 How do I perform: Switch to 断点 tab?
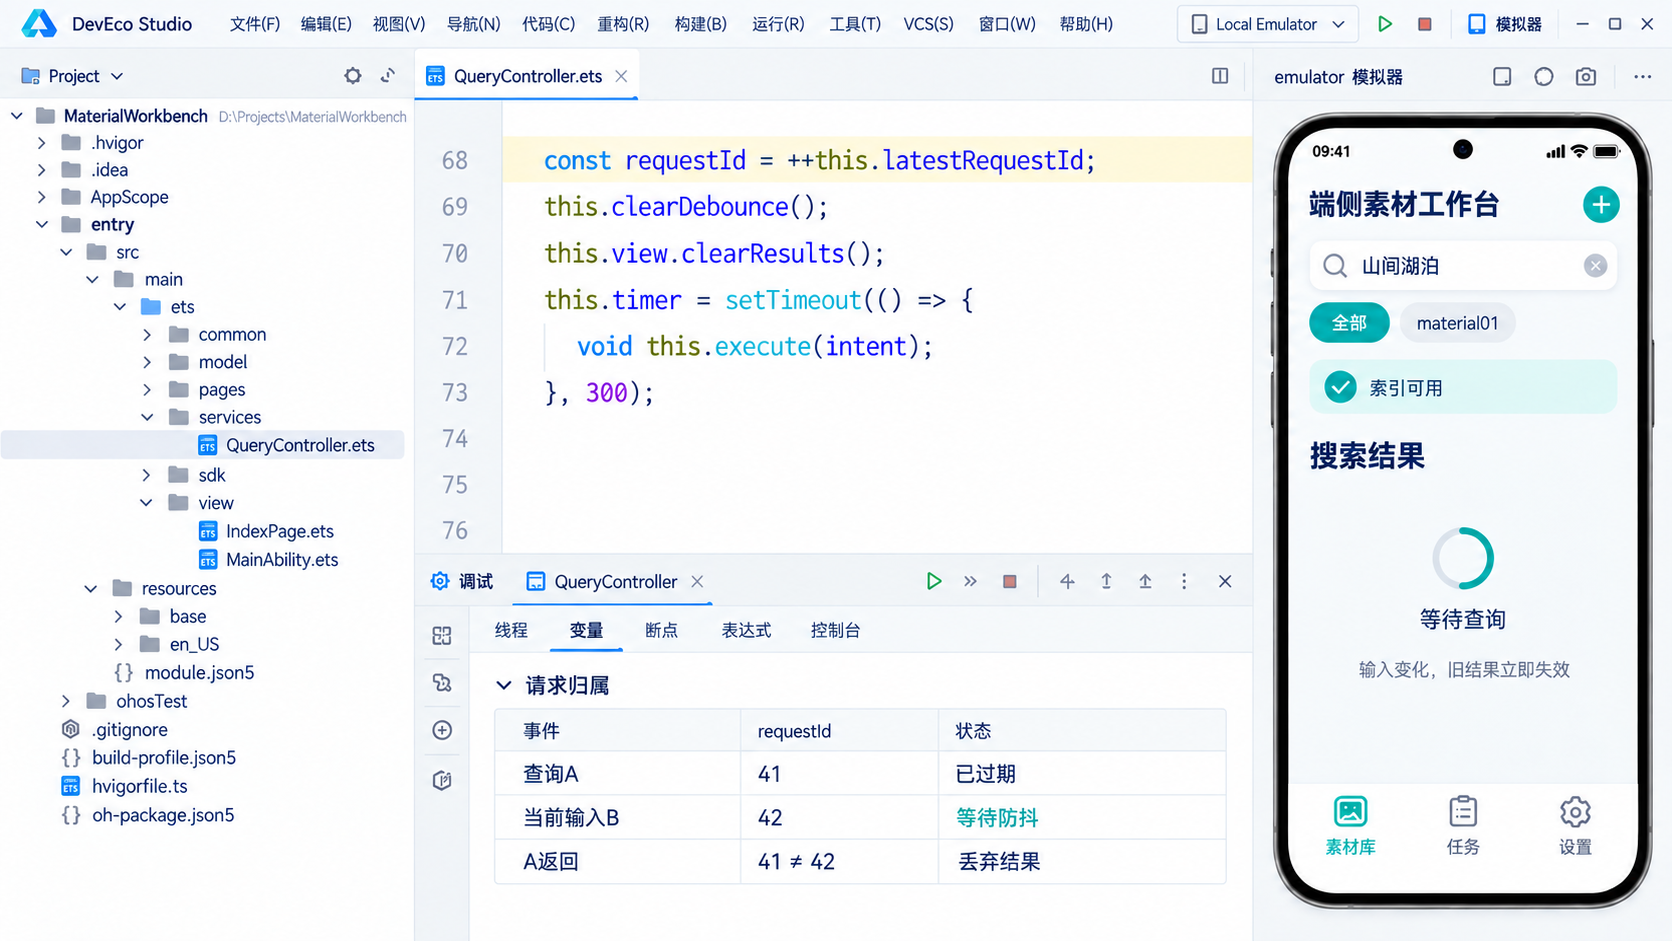661,630
